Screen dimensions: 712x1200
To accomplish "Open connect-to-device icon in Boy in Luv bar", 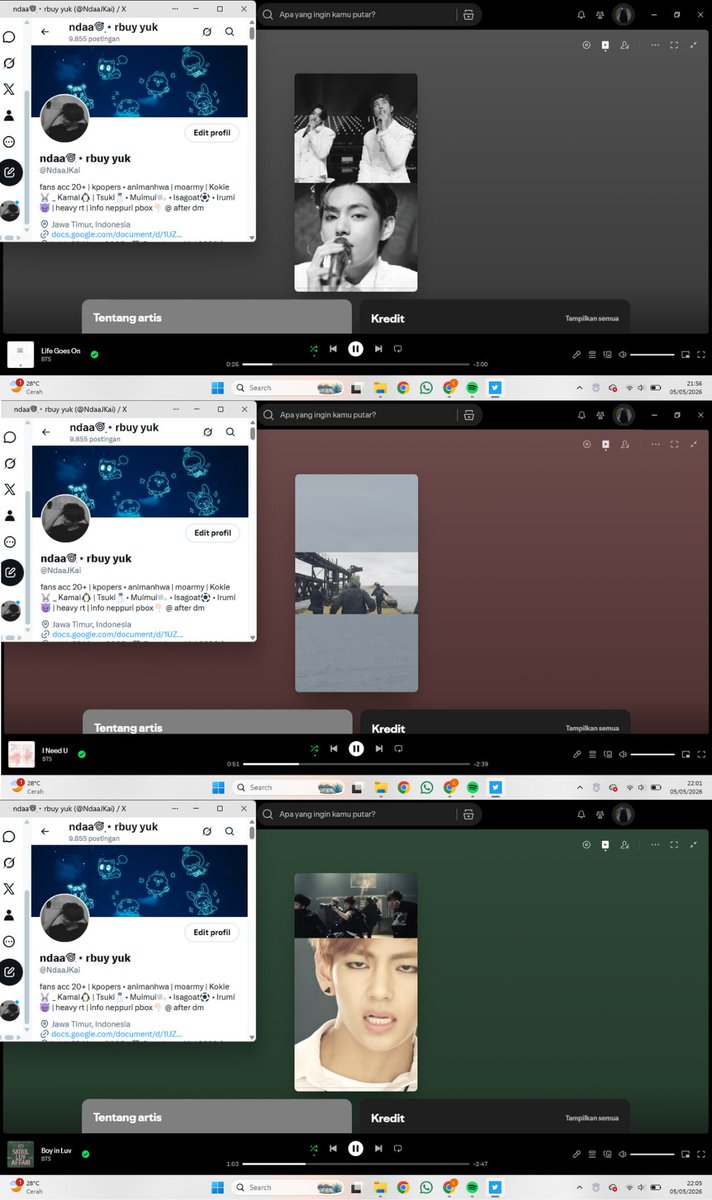I will [x=607, y=1153].
